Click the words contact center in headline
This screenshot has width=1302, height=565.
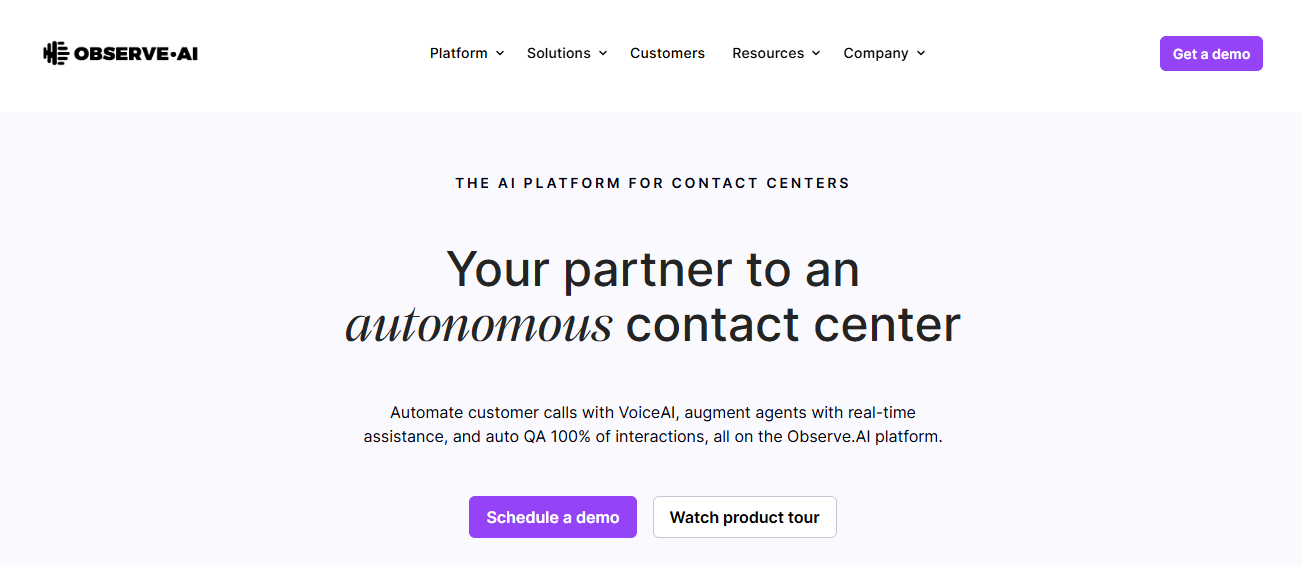point(793,325)
